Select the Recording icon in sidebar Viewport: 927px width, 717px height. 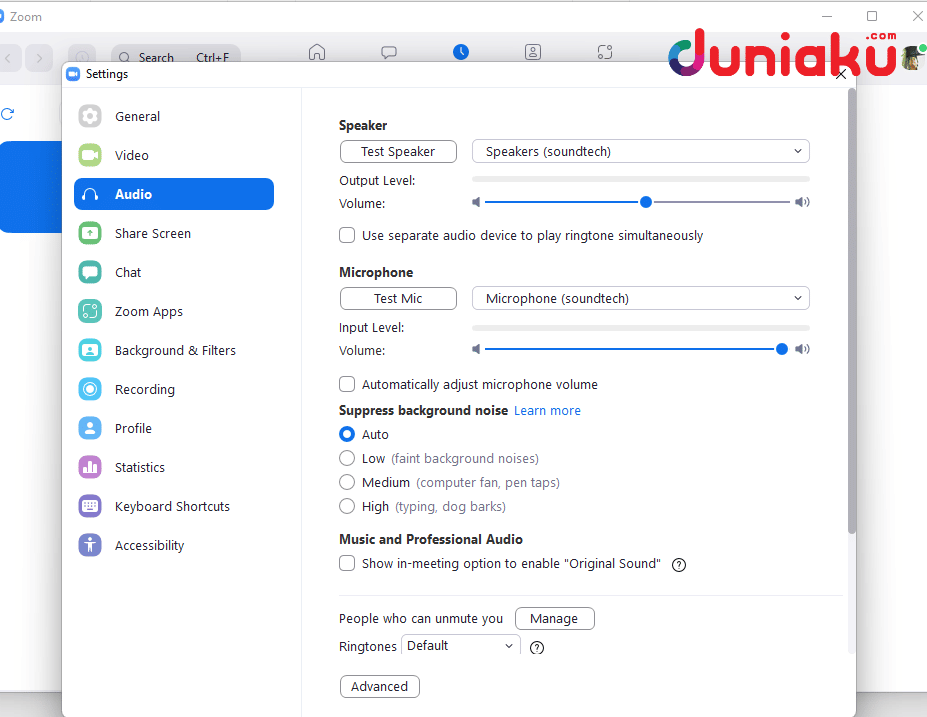[91, 389]
